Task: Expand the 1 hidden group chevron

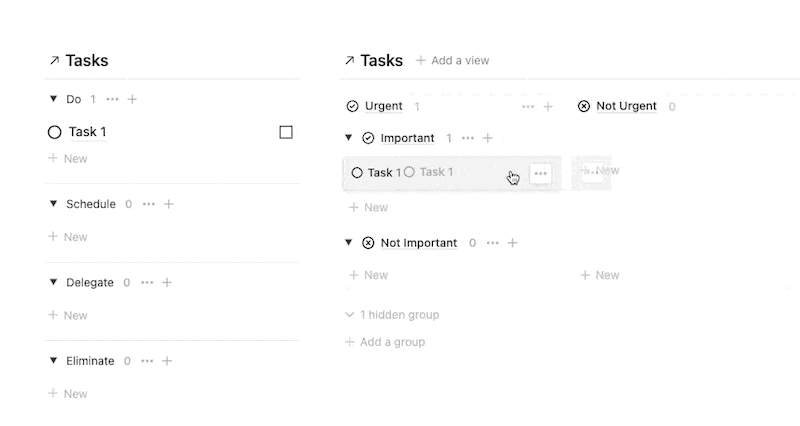Action: click(349, 315)
